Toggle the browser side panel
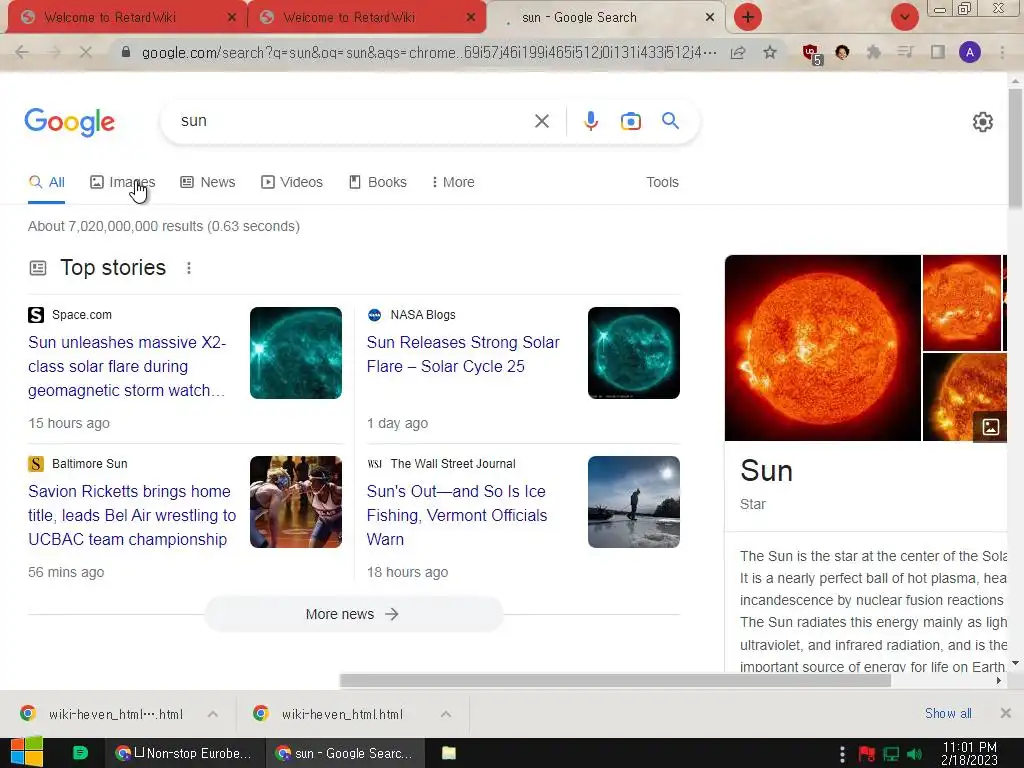The width and height of the screenshot is (1024, 768). click(x=938, y=52)
